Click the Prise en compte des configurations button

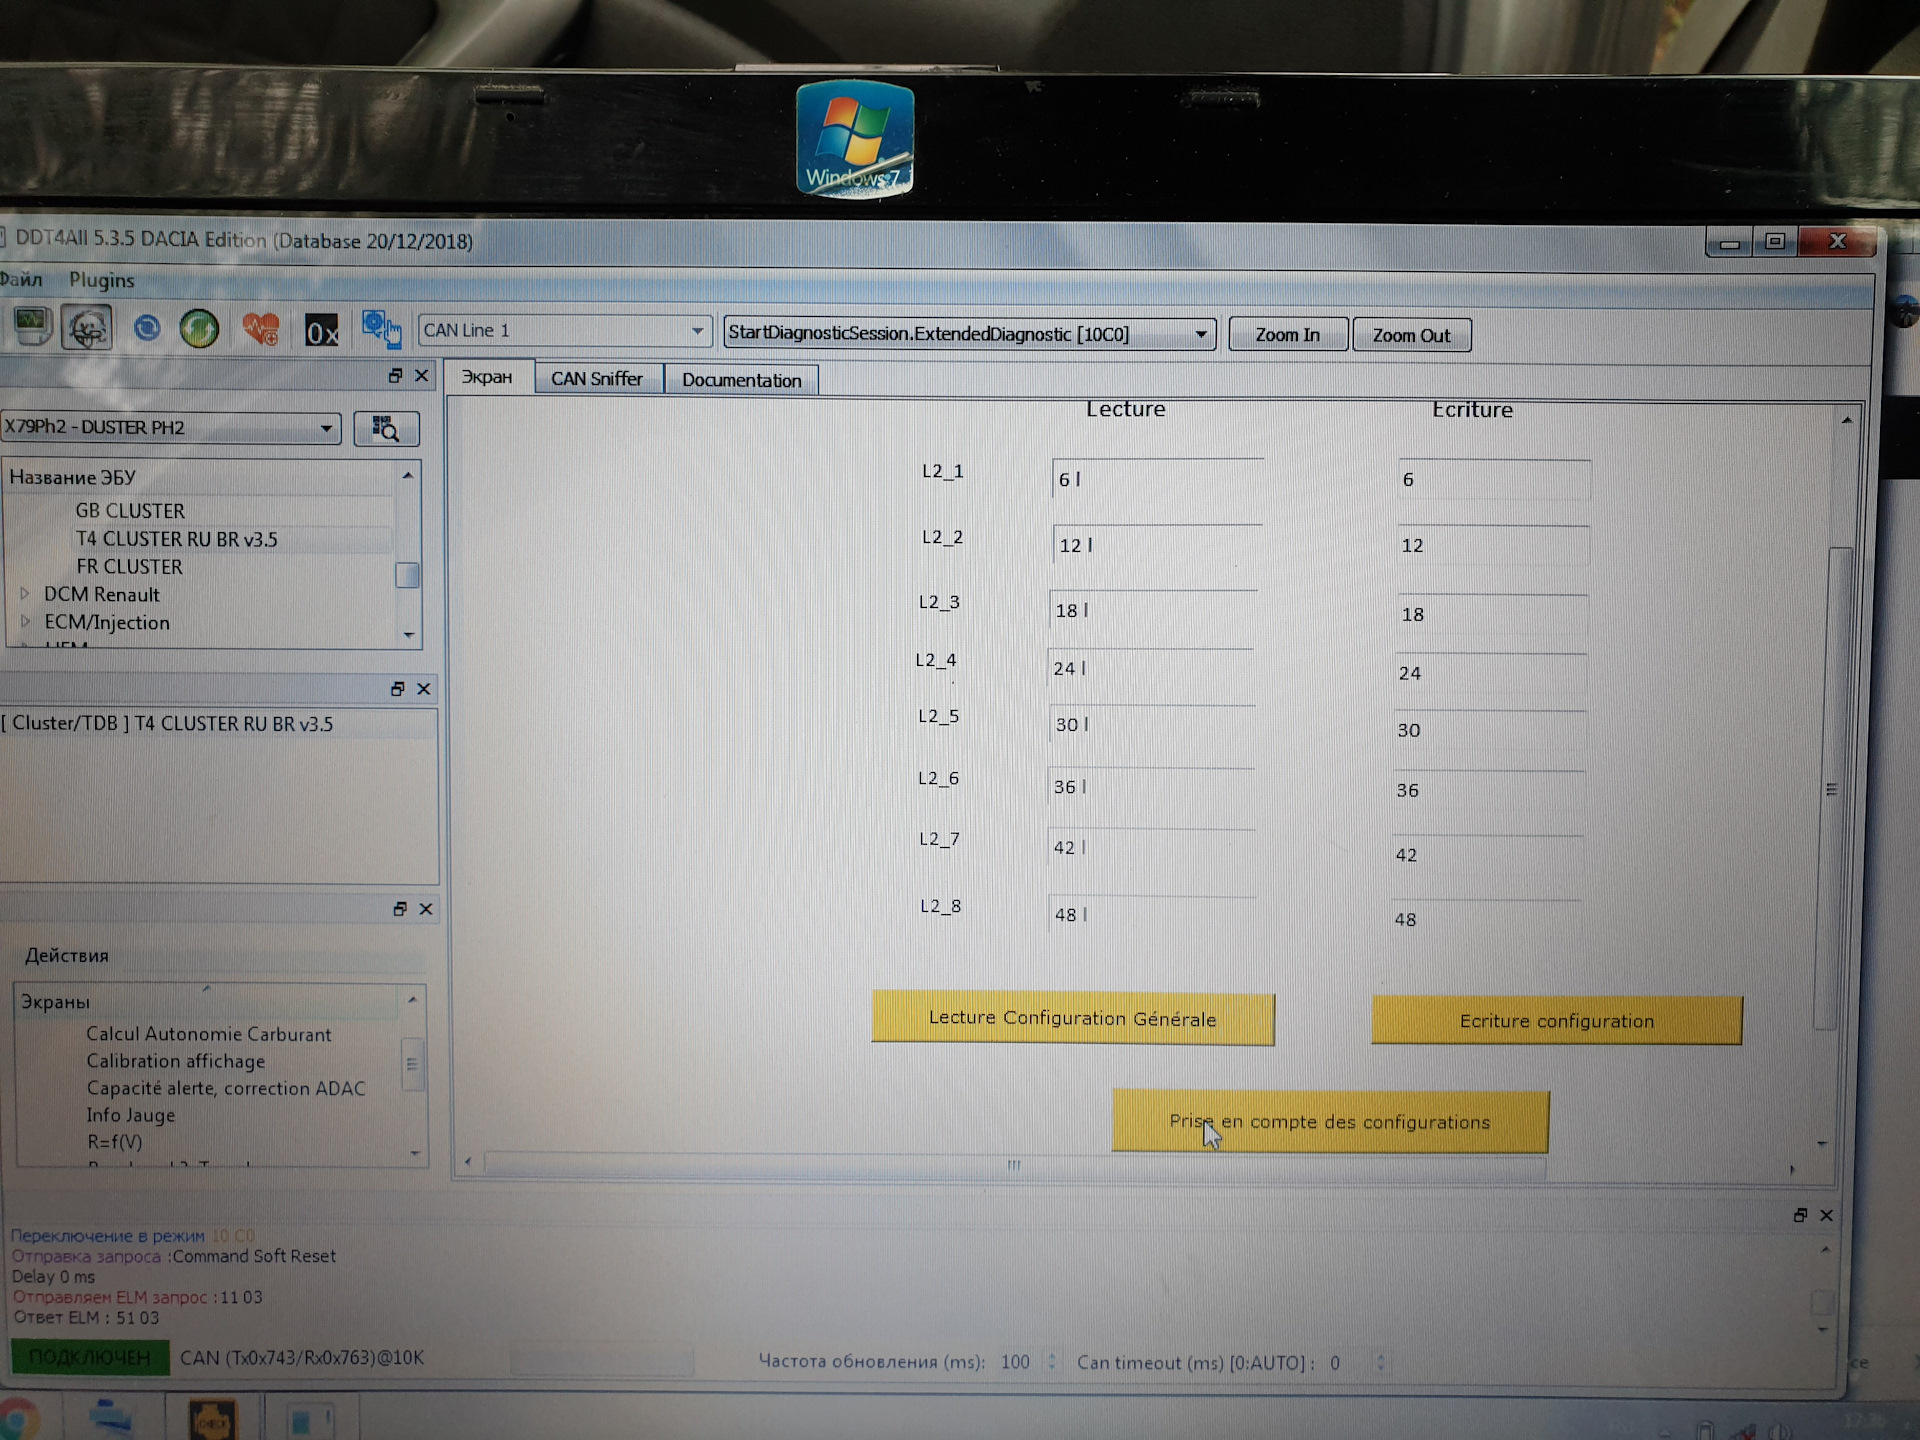tap(1329, 1122)
